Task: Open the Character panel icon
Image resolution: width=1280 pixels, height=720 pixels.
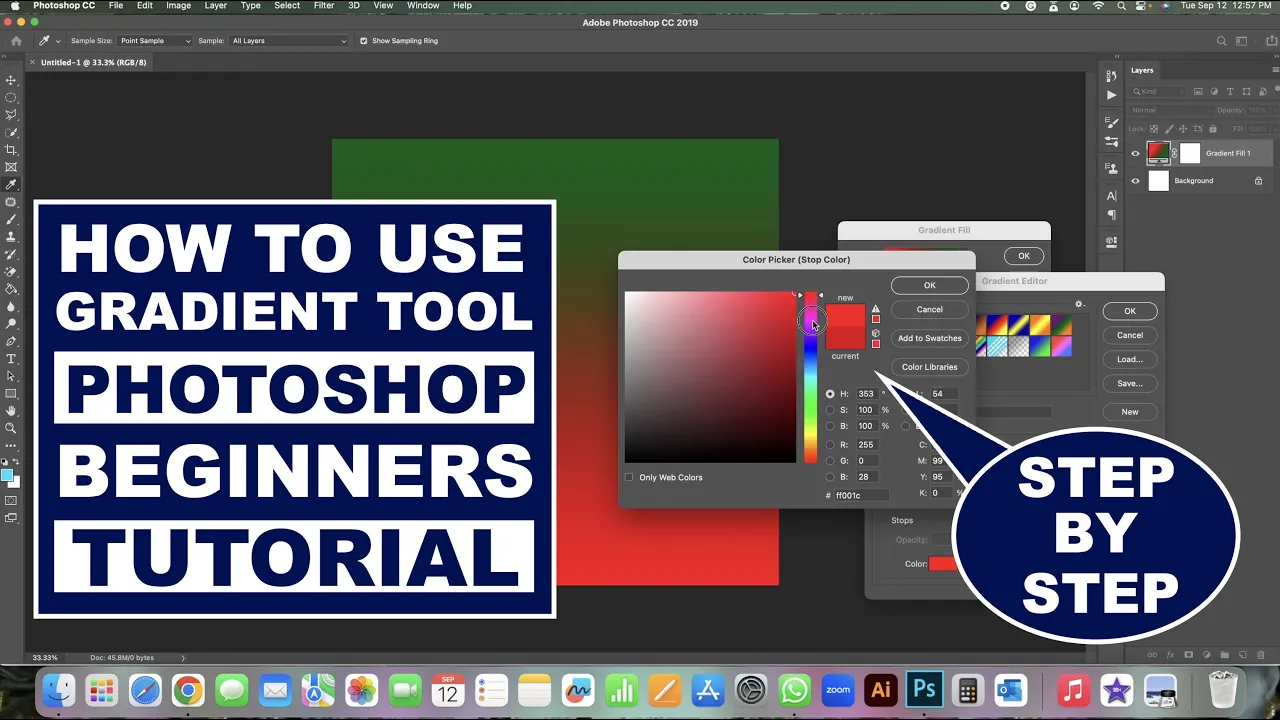Action: (1111, 196)
